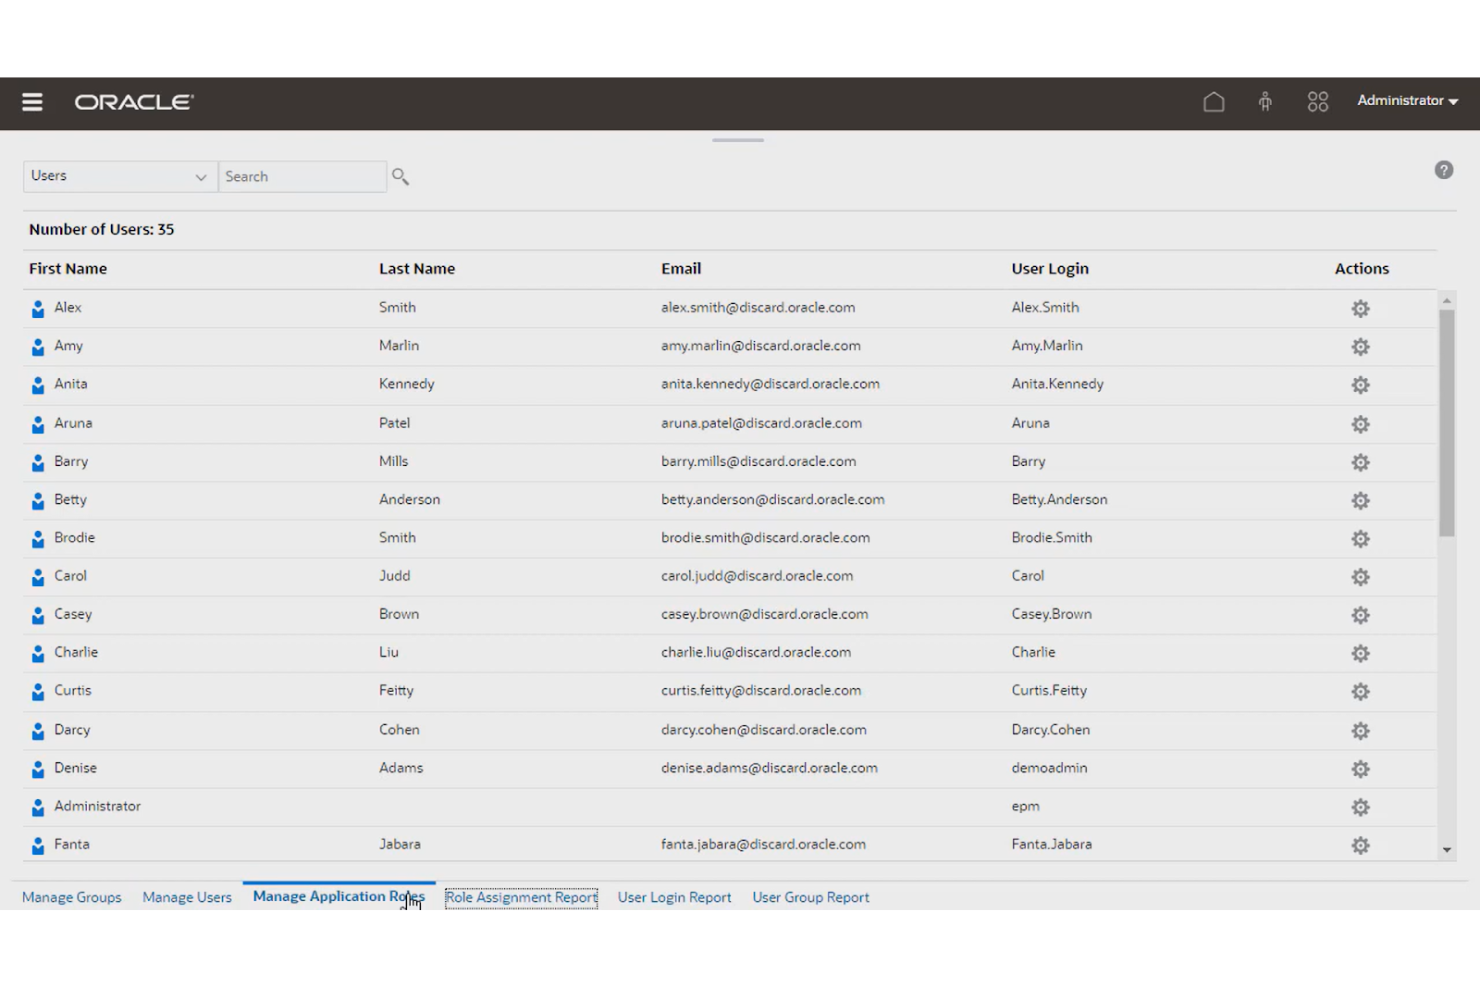Open Actions gear for Fanta Jabara

[1360, 845]
